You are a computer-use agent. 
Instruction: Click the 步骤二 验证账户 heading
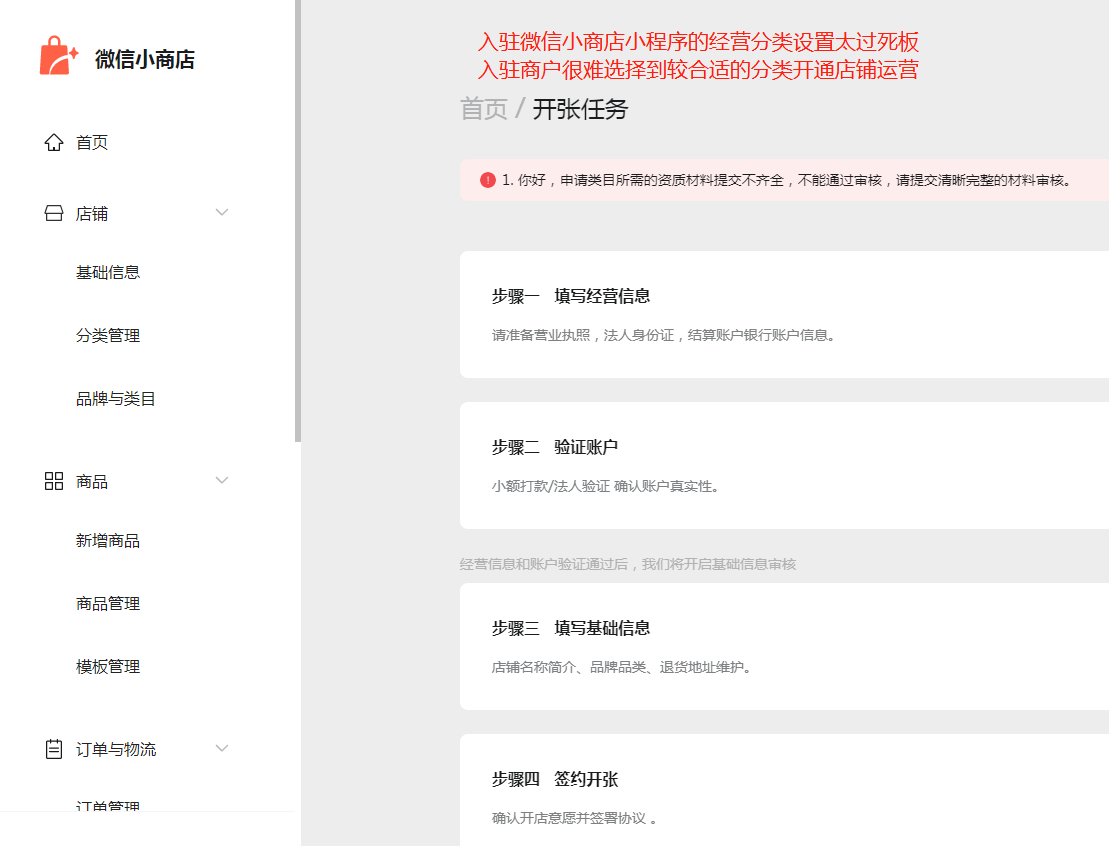(x=554, y=447)
